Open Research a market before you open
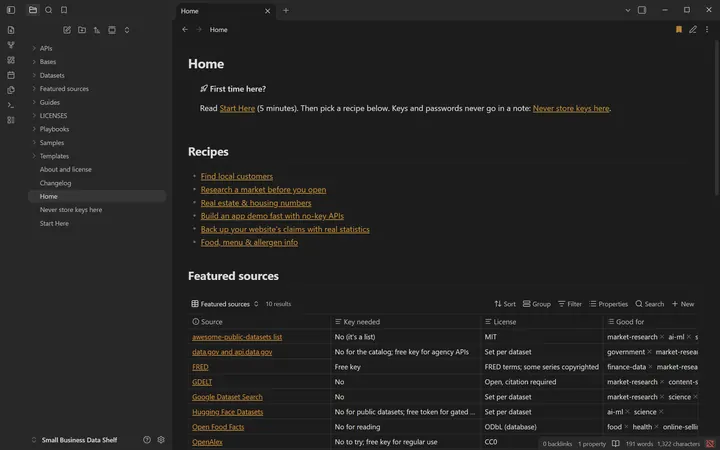Viewport: 720px width, 450px height. 263,190
